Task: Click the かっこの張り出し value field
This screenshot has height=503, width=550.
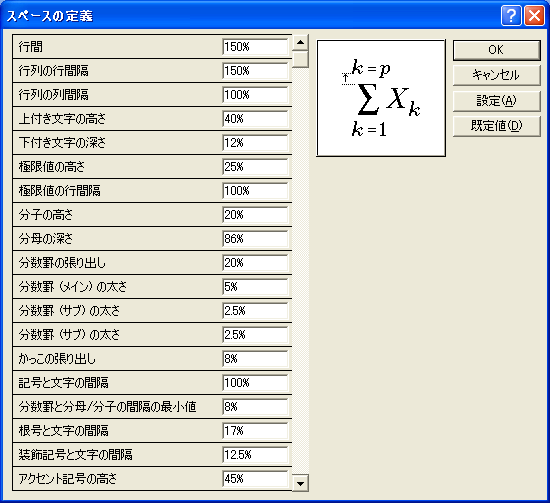Action: (x=255, y=359)
